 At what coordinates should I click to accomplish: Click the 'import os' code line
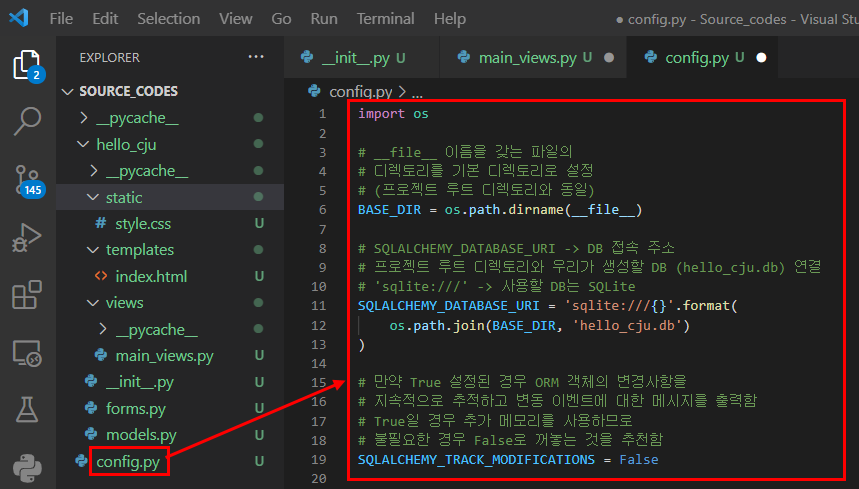(393, 113)
